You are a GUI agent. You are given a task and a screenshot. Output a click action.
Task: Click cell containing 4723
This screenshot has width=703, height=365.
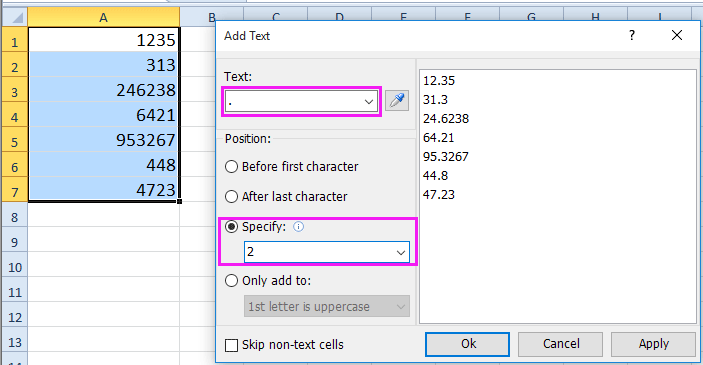coord(104,190)
